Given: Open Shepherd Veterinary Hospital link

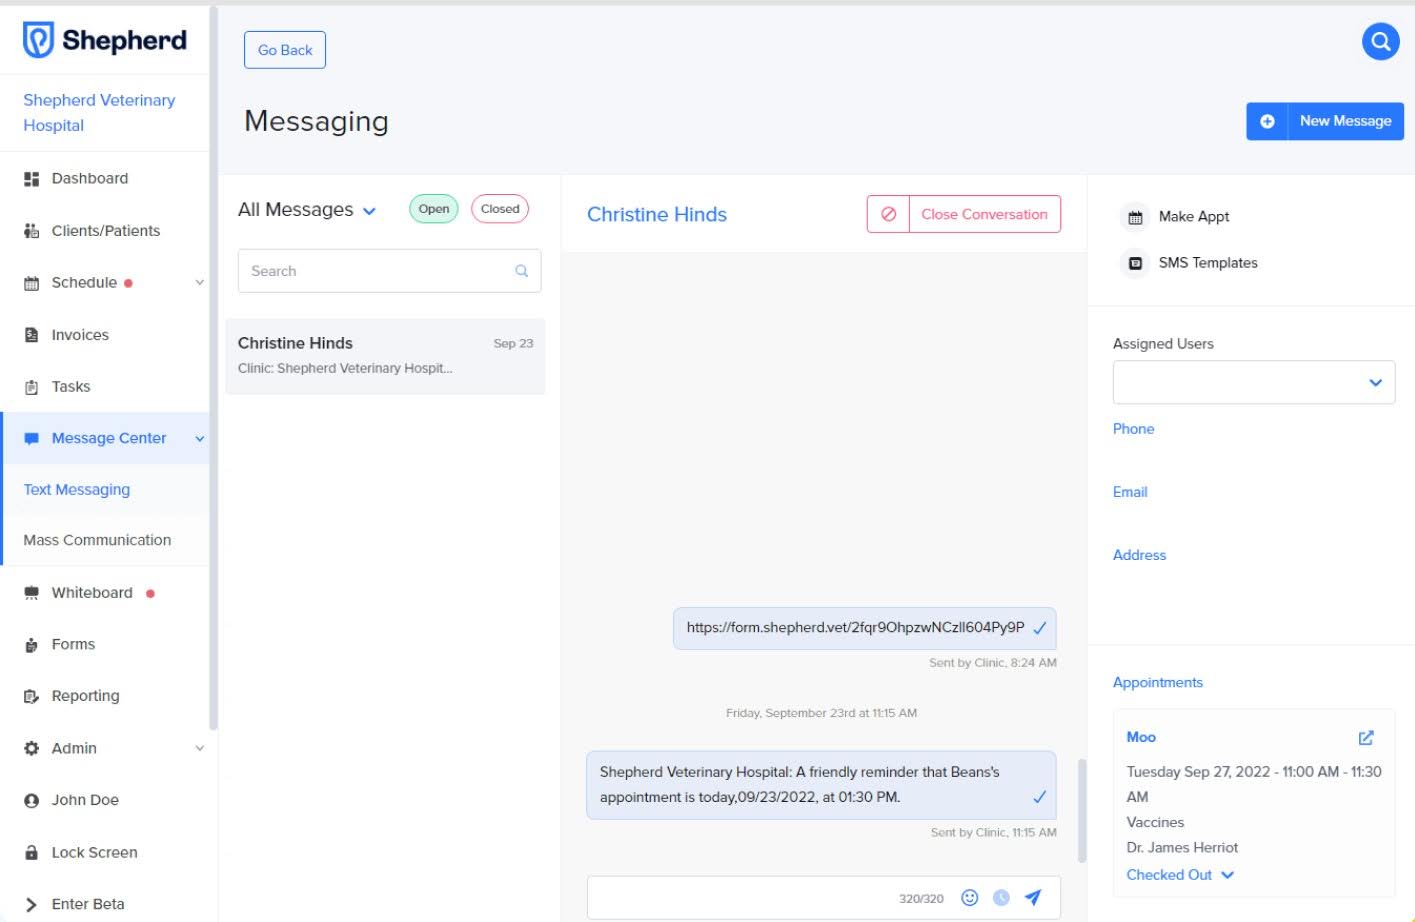Looking at the screenshot, I should pyautogui.click(x=99, y=113).
